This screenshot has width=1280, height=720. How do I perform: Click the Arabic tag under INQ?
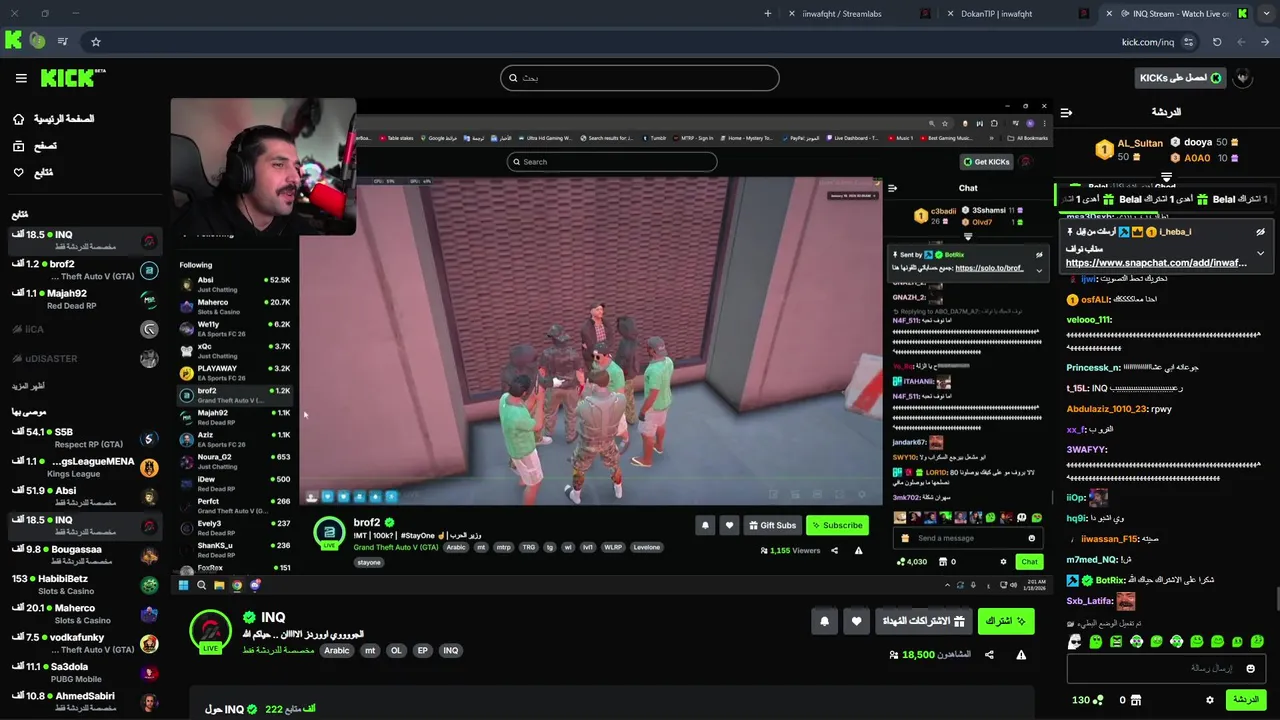pyautogui.click(x=337, y=651)
